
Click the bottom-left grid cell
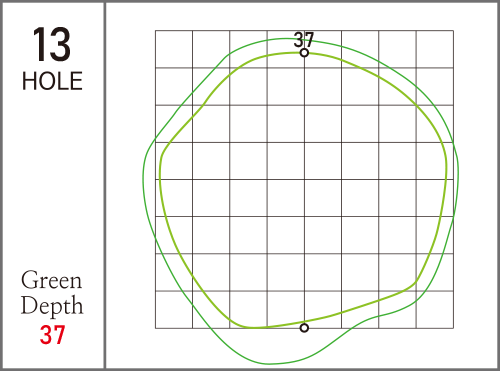[x=174, y=310]
